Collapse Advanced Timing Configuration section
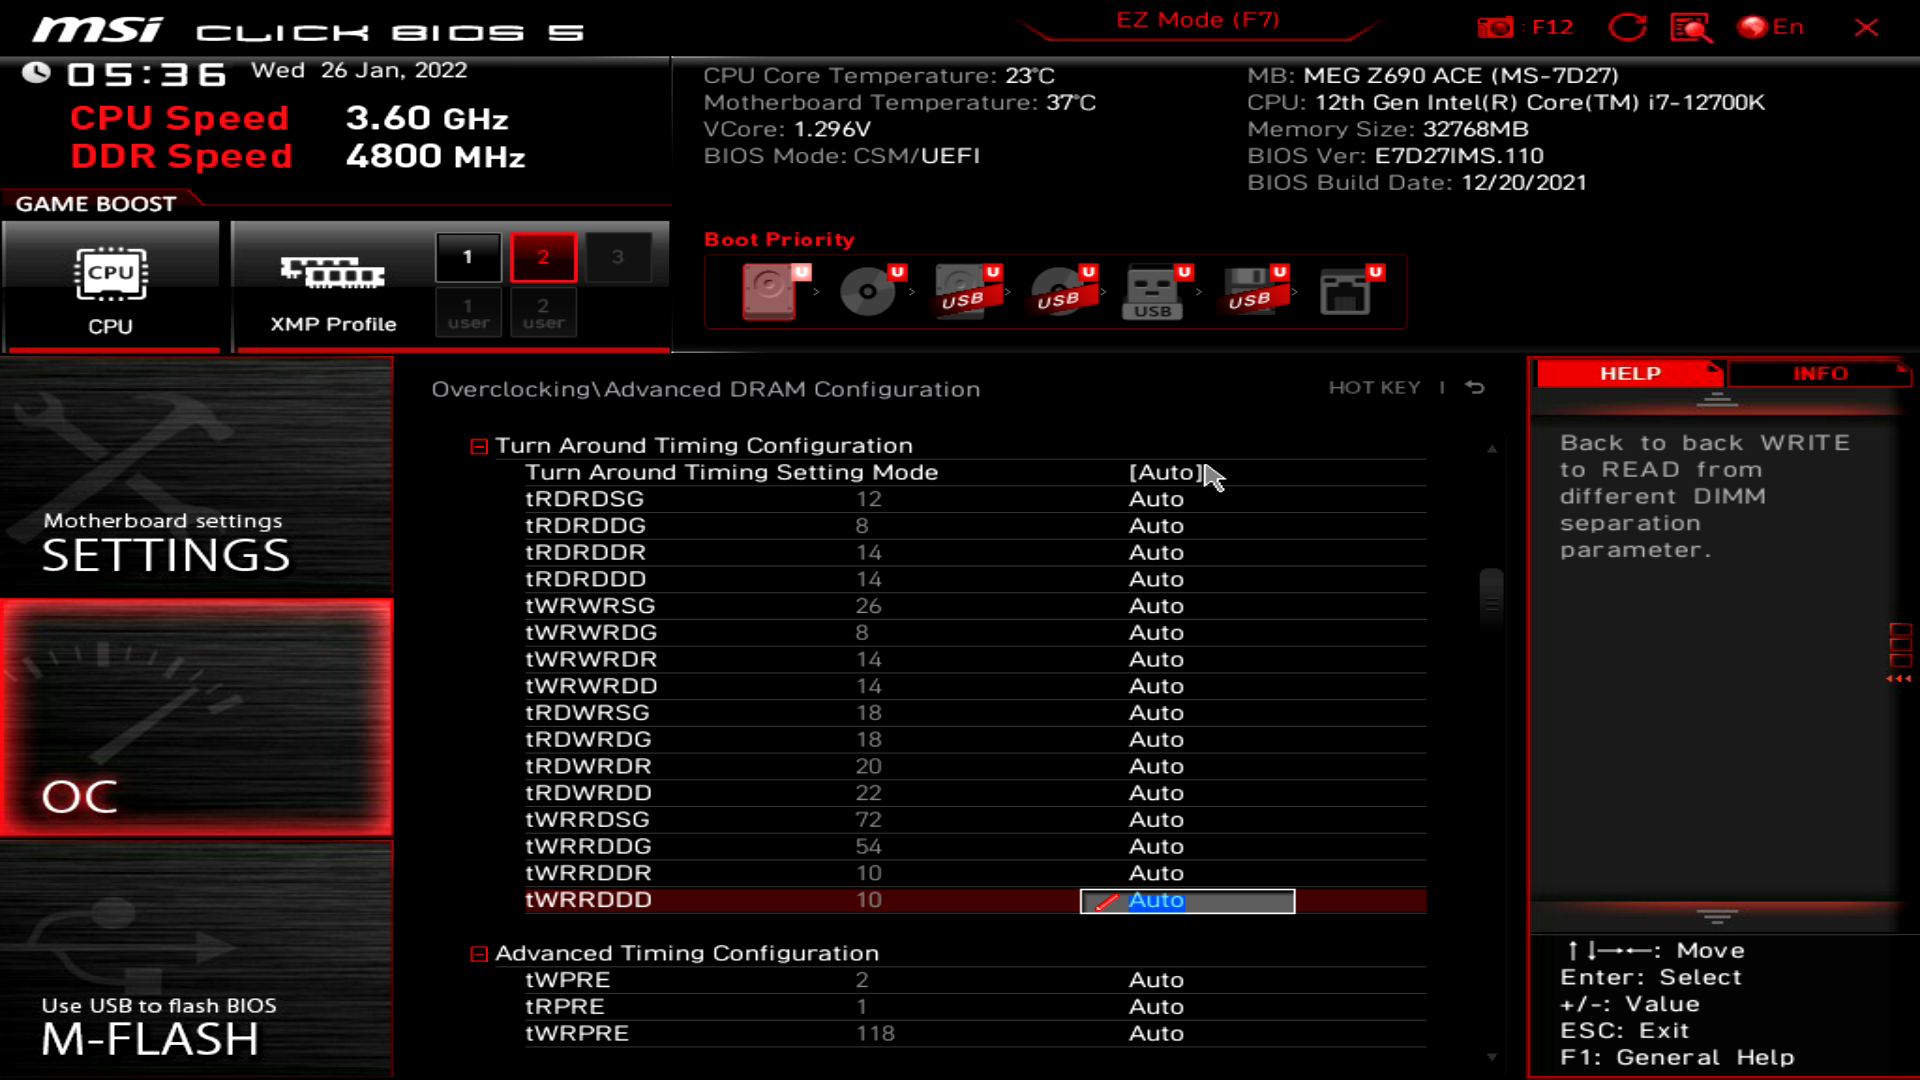The height and width of the screenshot is (1080, 1920). point(479,954)
